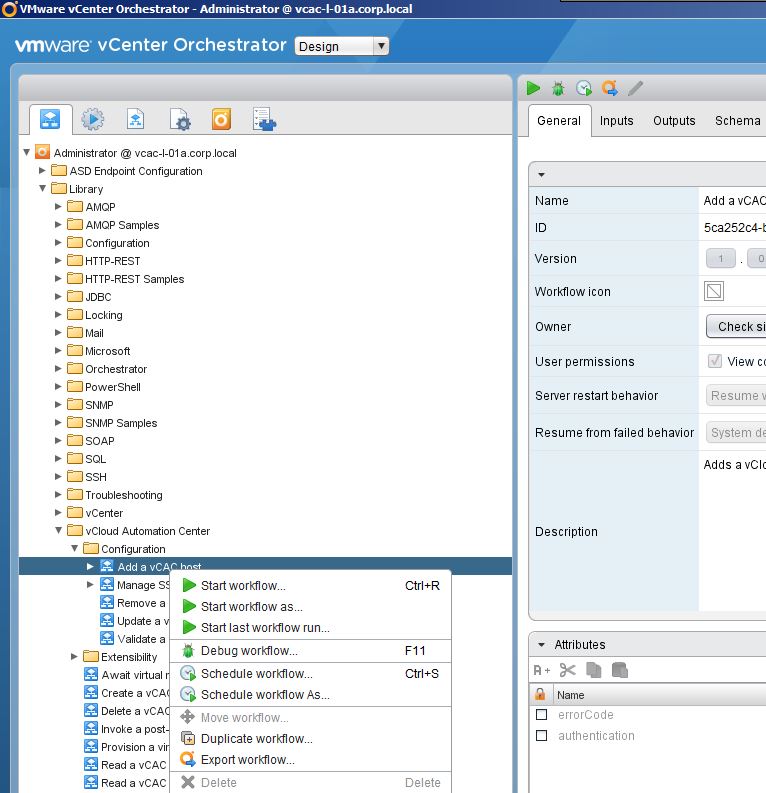766x793 pixels.
Task: Switch to the Inputs tab
Action: pyautogui.click(x=616, y=121)
